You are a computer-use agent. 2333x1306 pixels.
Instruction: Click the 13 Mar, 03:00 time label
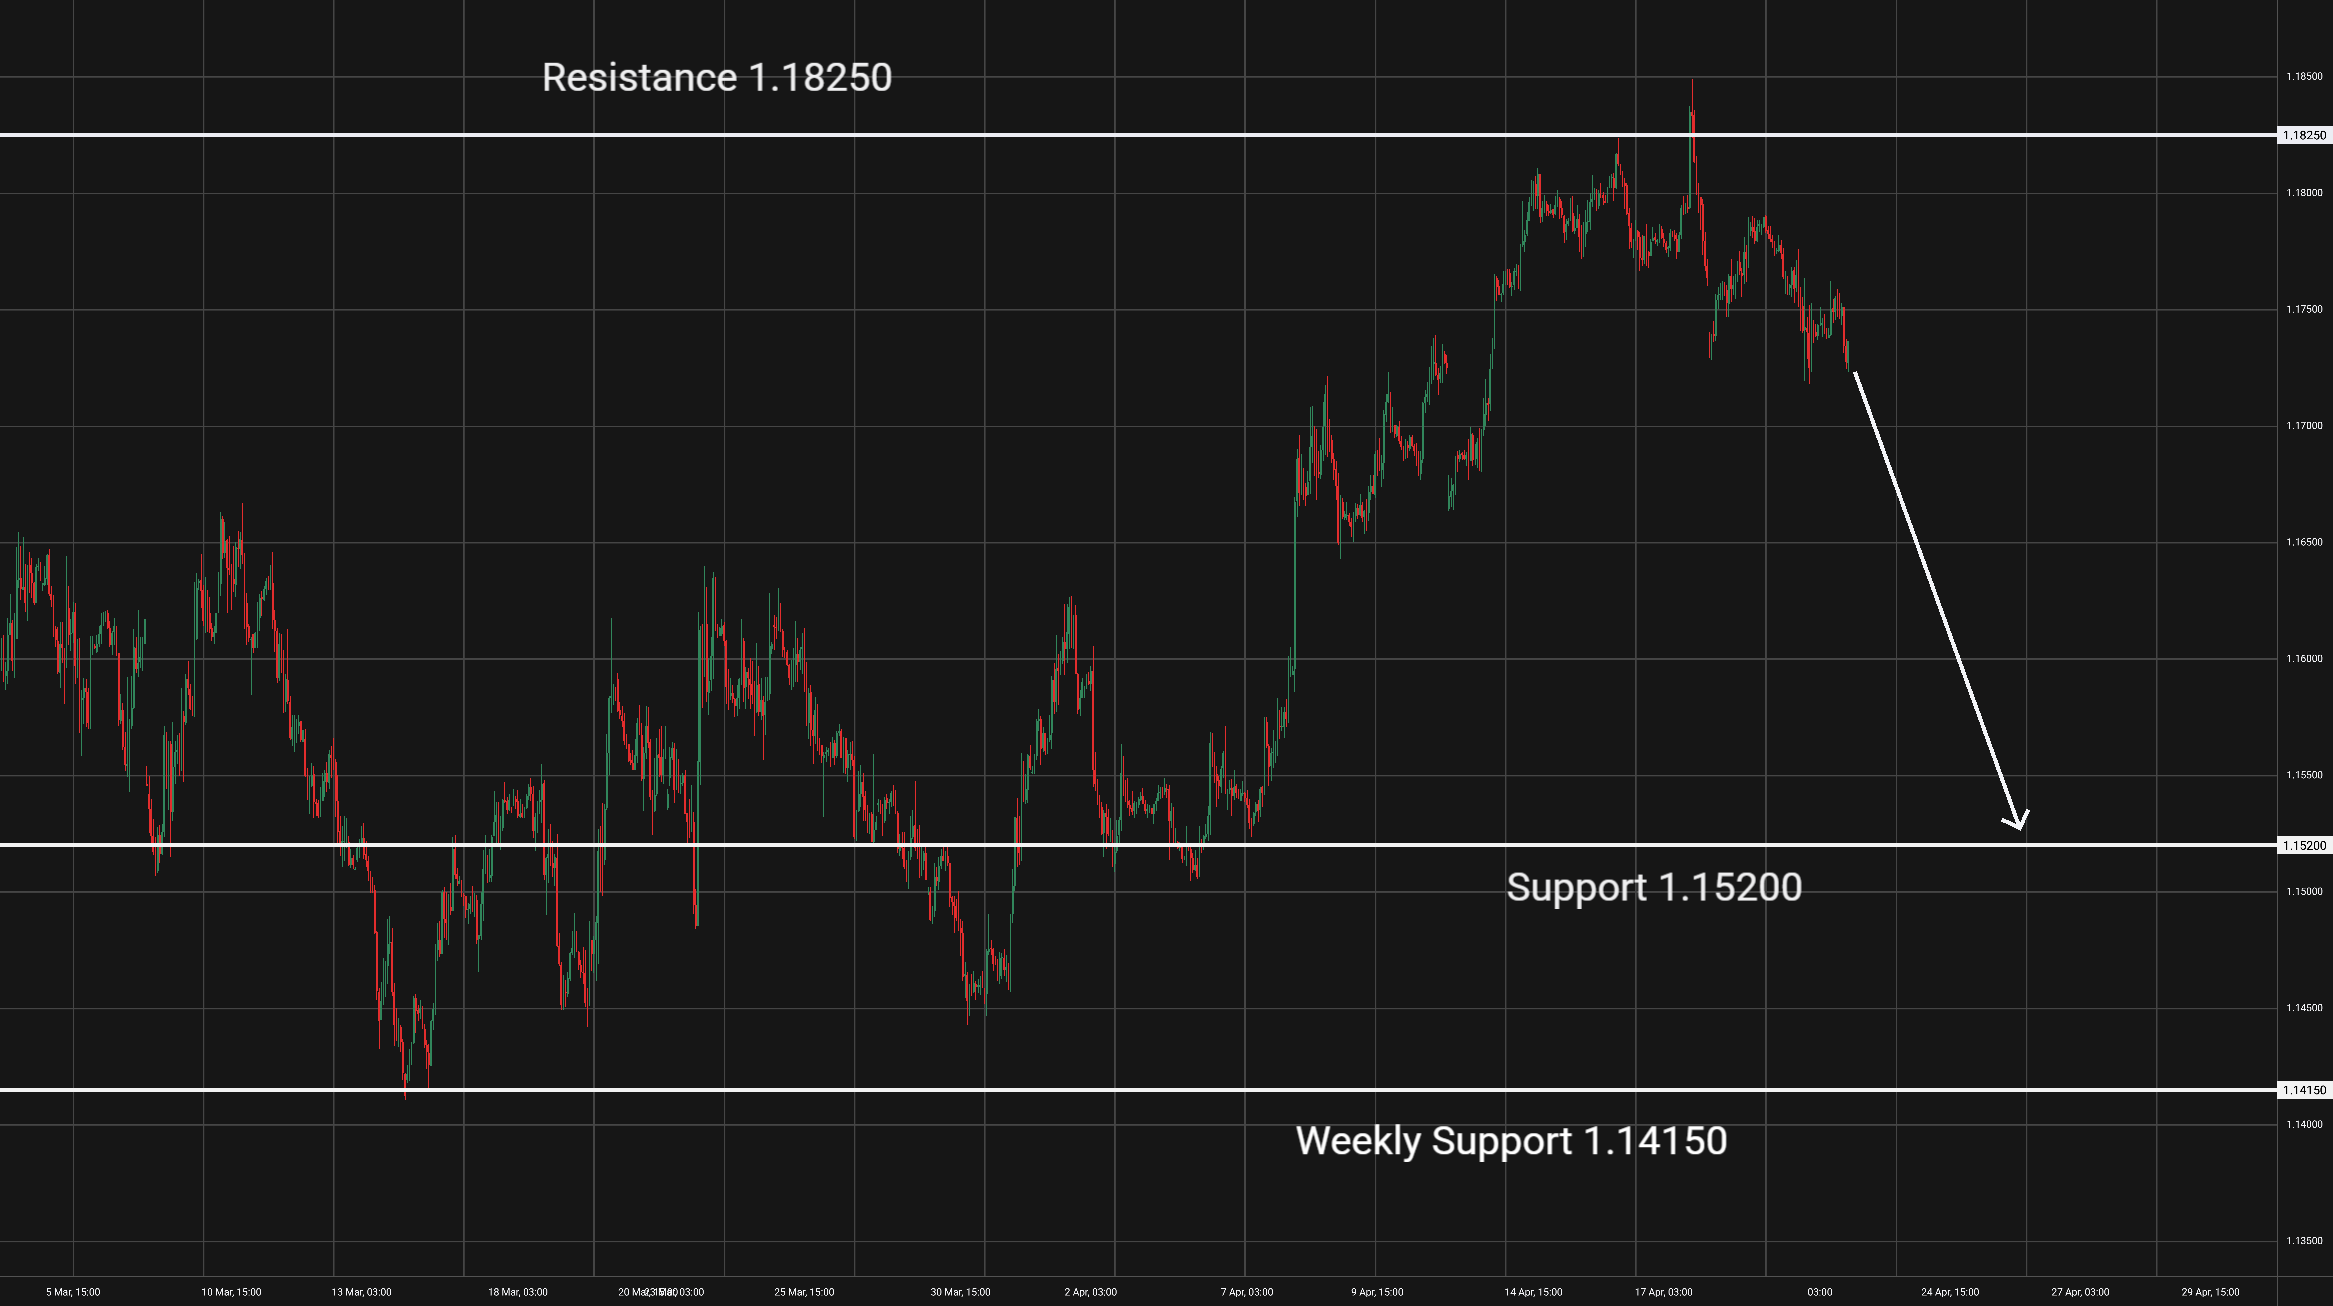point(361,1292)
